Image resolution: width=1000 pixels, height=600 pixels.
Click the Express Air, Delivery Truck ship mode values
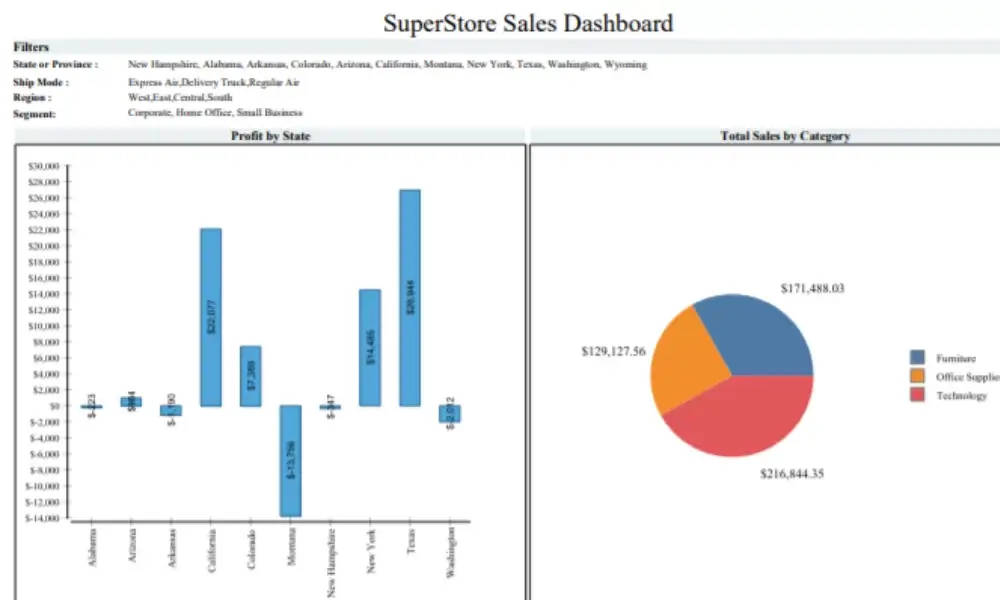coord(213,82)
